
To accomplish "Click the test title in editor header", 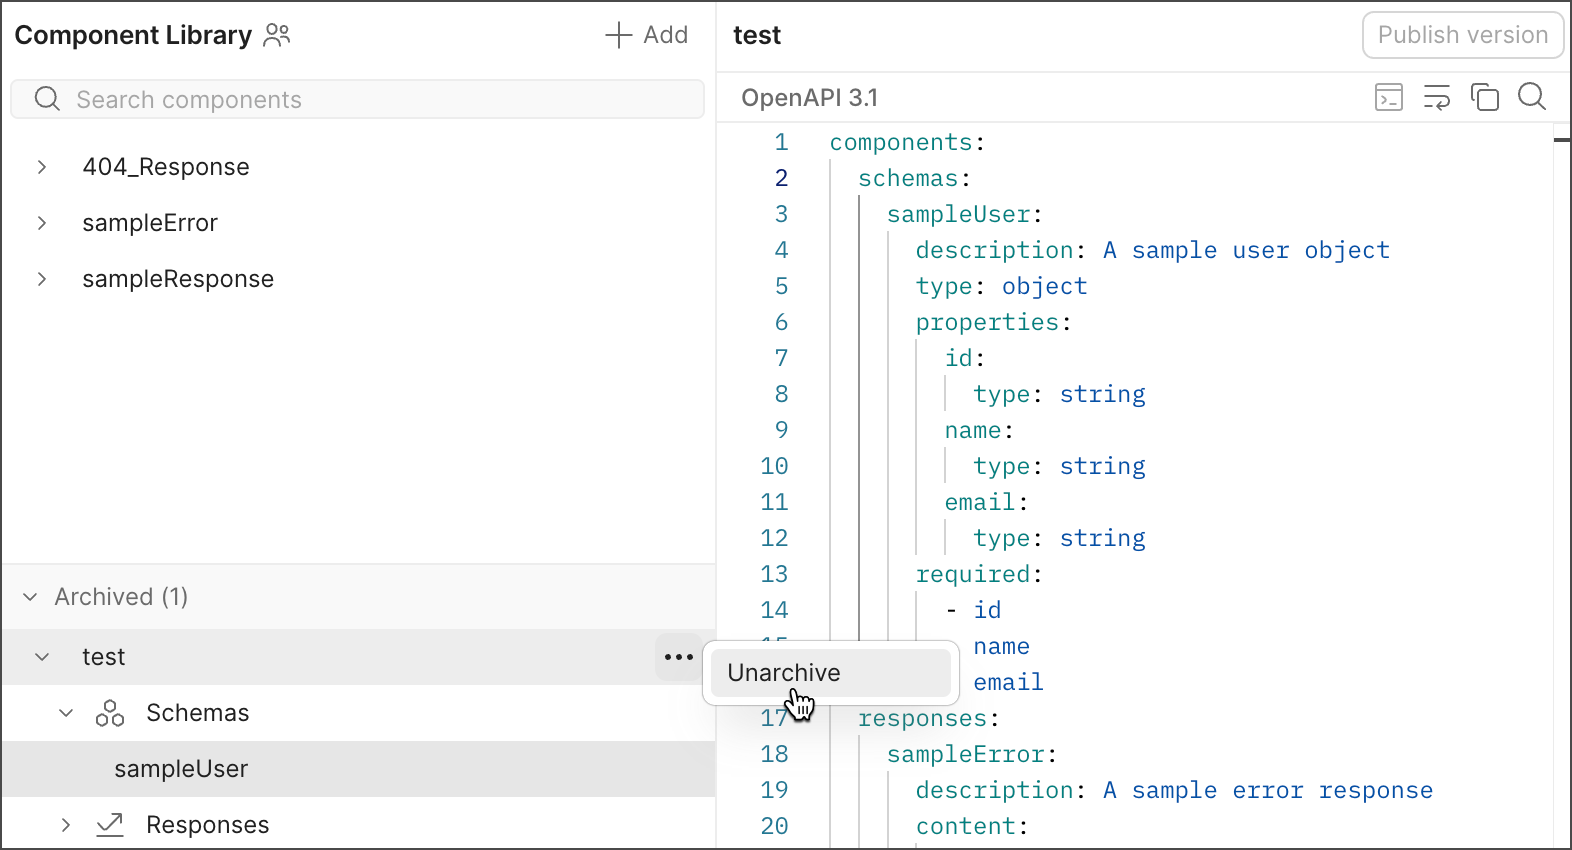I will [x=757, y=35].
